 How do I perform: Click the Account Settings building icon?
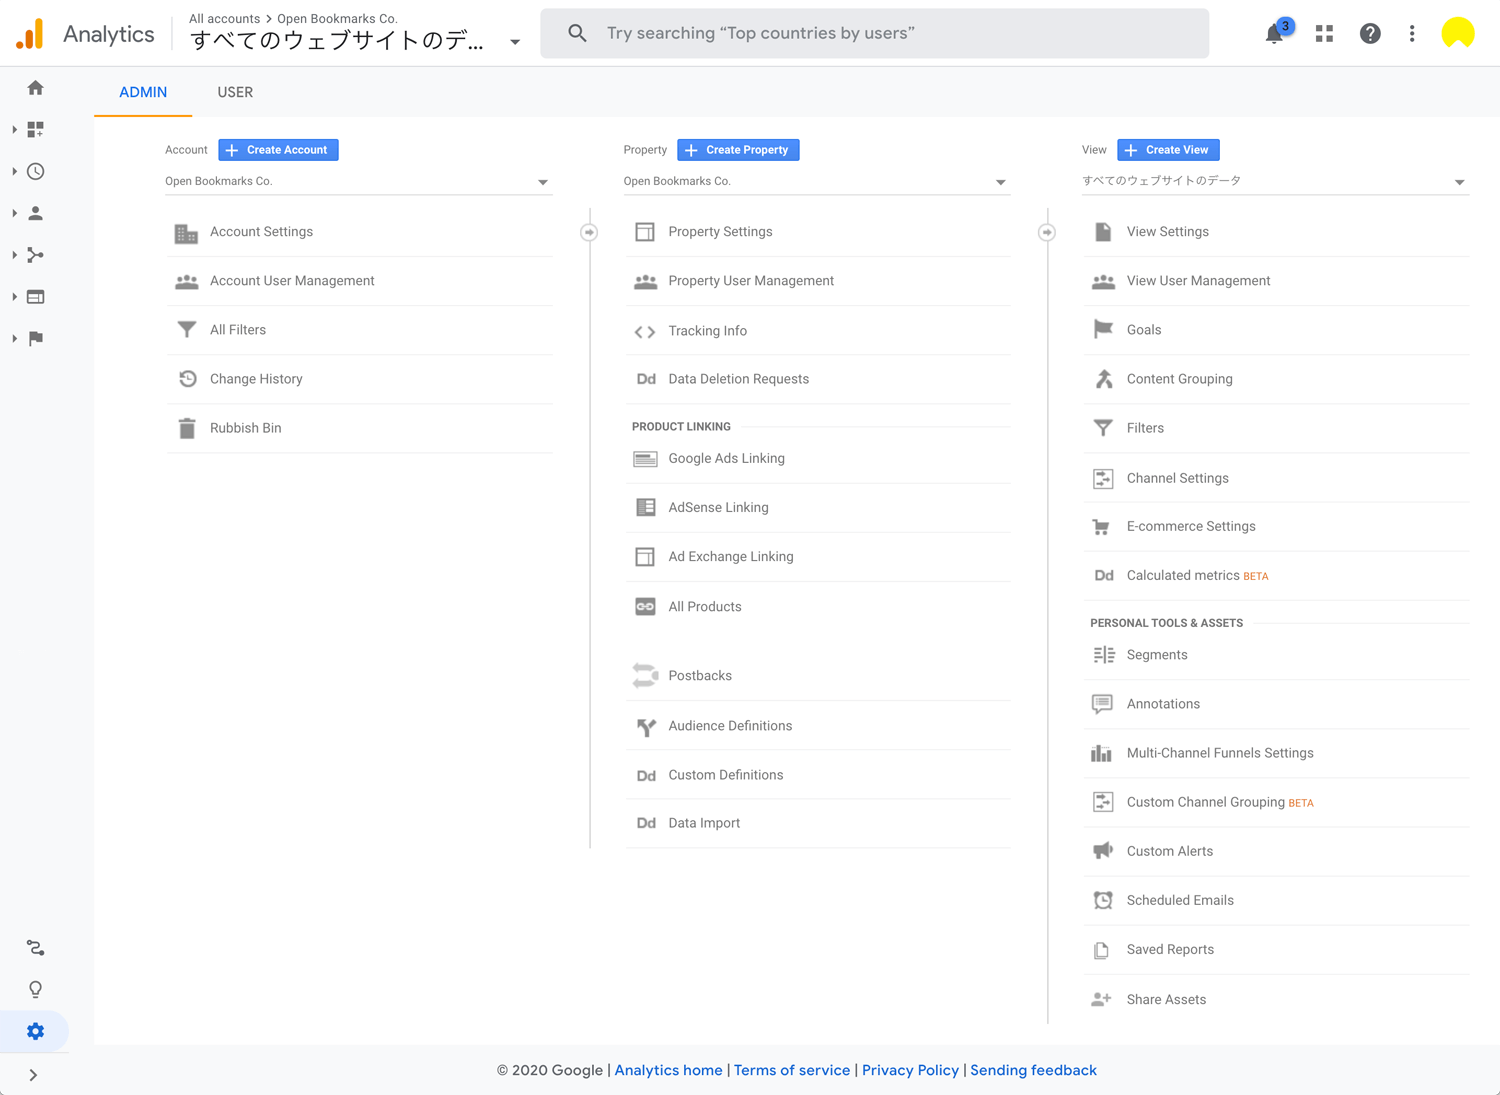tap(186, 233)
